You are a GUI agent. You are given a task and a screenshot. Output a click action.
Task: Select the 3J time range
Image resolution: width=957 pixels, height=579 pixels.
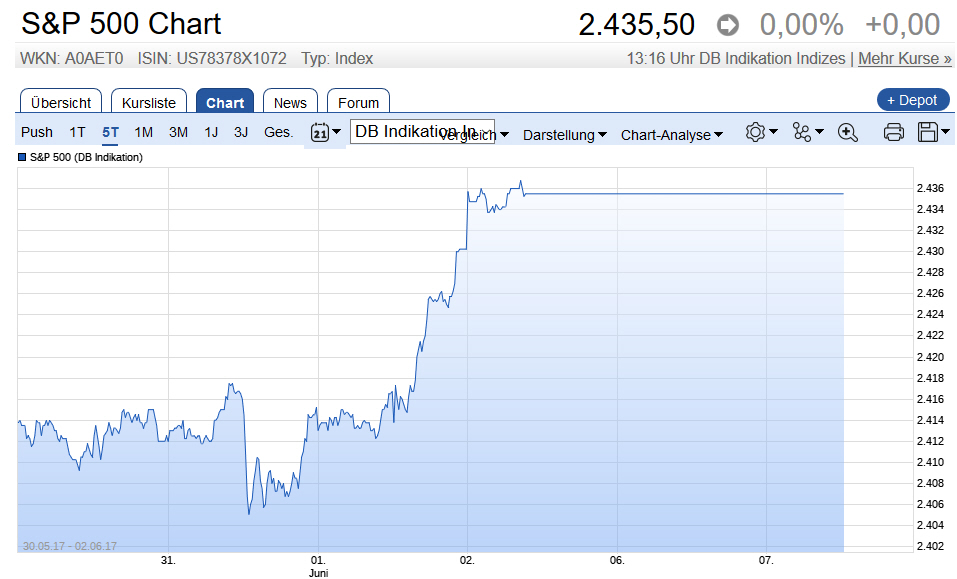(x=241, y=132)
